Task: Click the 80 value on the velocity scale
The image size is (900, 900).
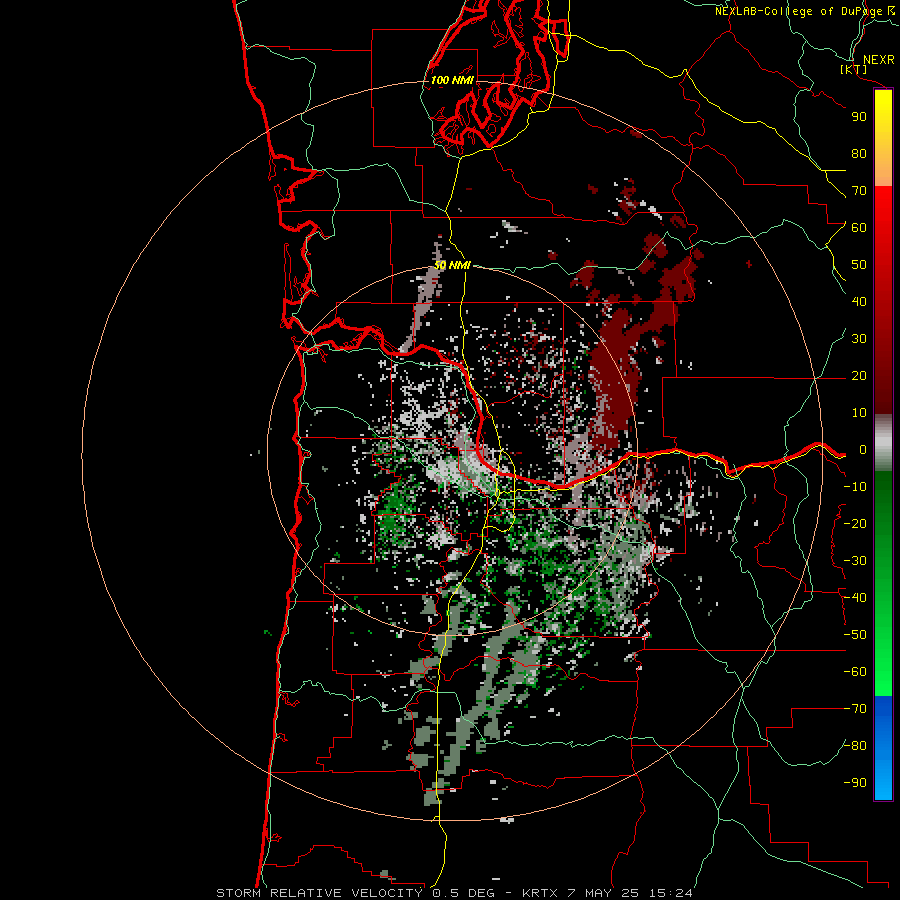Action: point(859,153)
